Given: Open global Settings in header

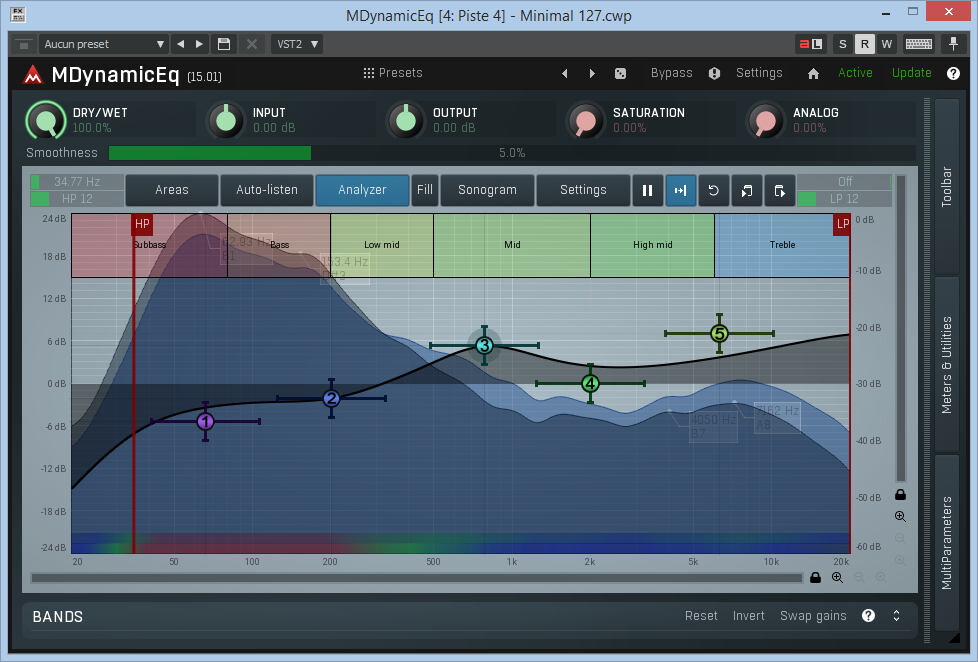Looking at the screenshot, I should 758,73.
